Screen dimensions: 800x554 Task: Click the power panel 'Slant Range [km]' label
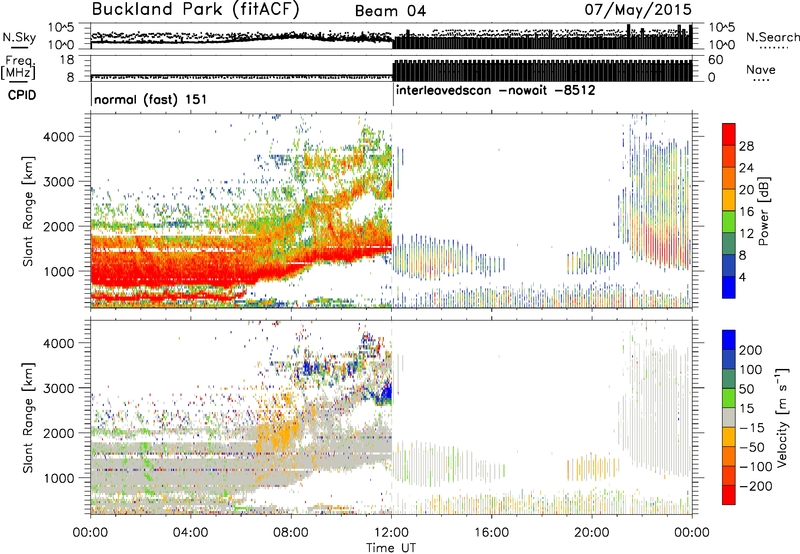click(29, 211)
